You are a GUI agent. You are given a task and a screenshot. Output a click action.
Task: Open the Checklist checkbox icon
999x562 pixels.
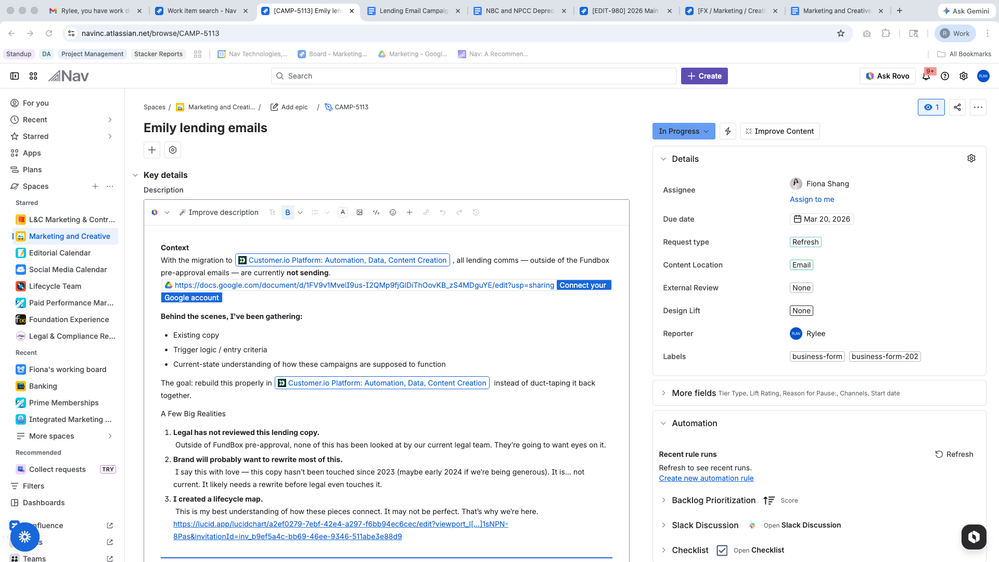722,550
